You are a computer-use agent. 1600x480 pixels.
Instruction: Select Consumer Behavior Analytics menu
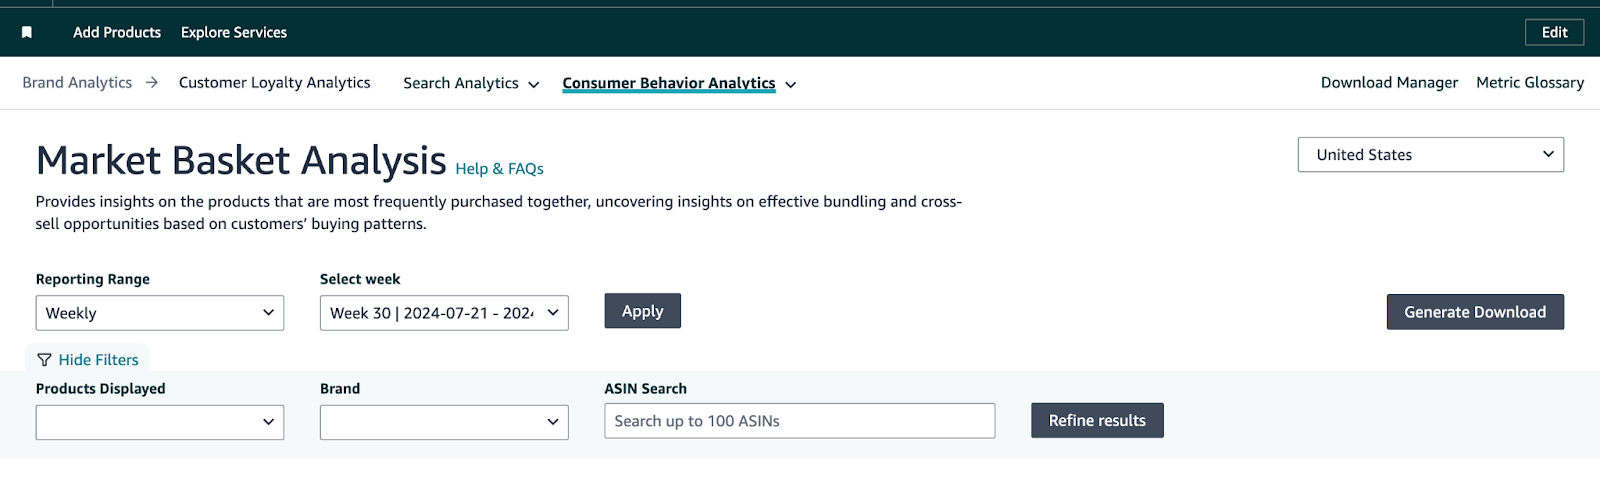(669, 83)
